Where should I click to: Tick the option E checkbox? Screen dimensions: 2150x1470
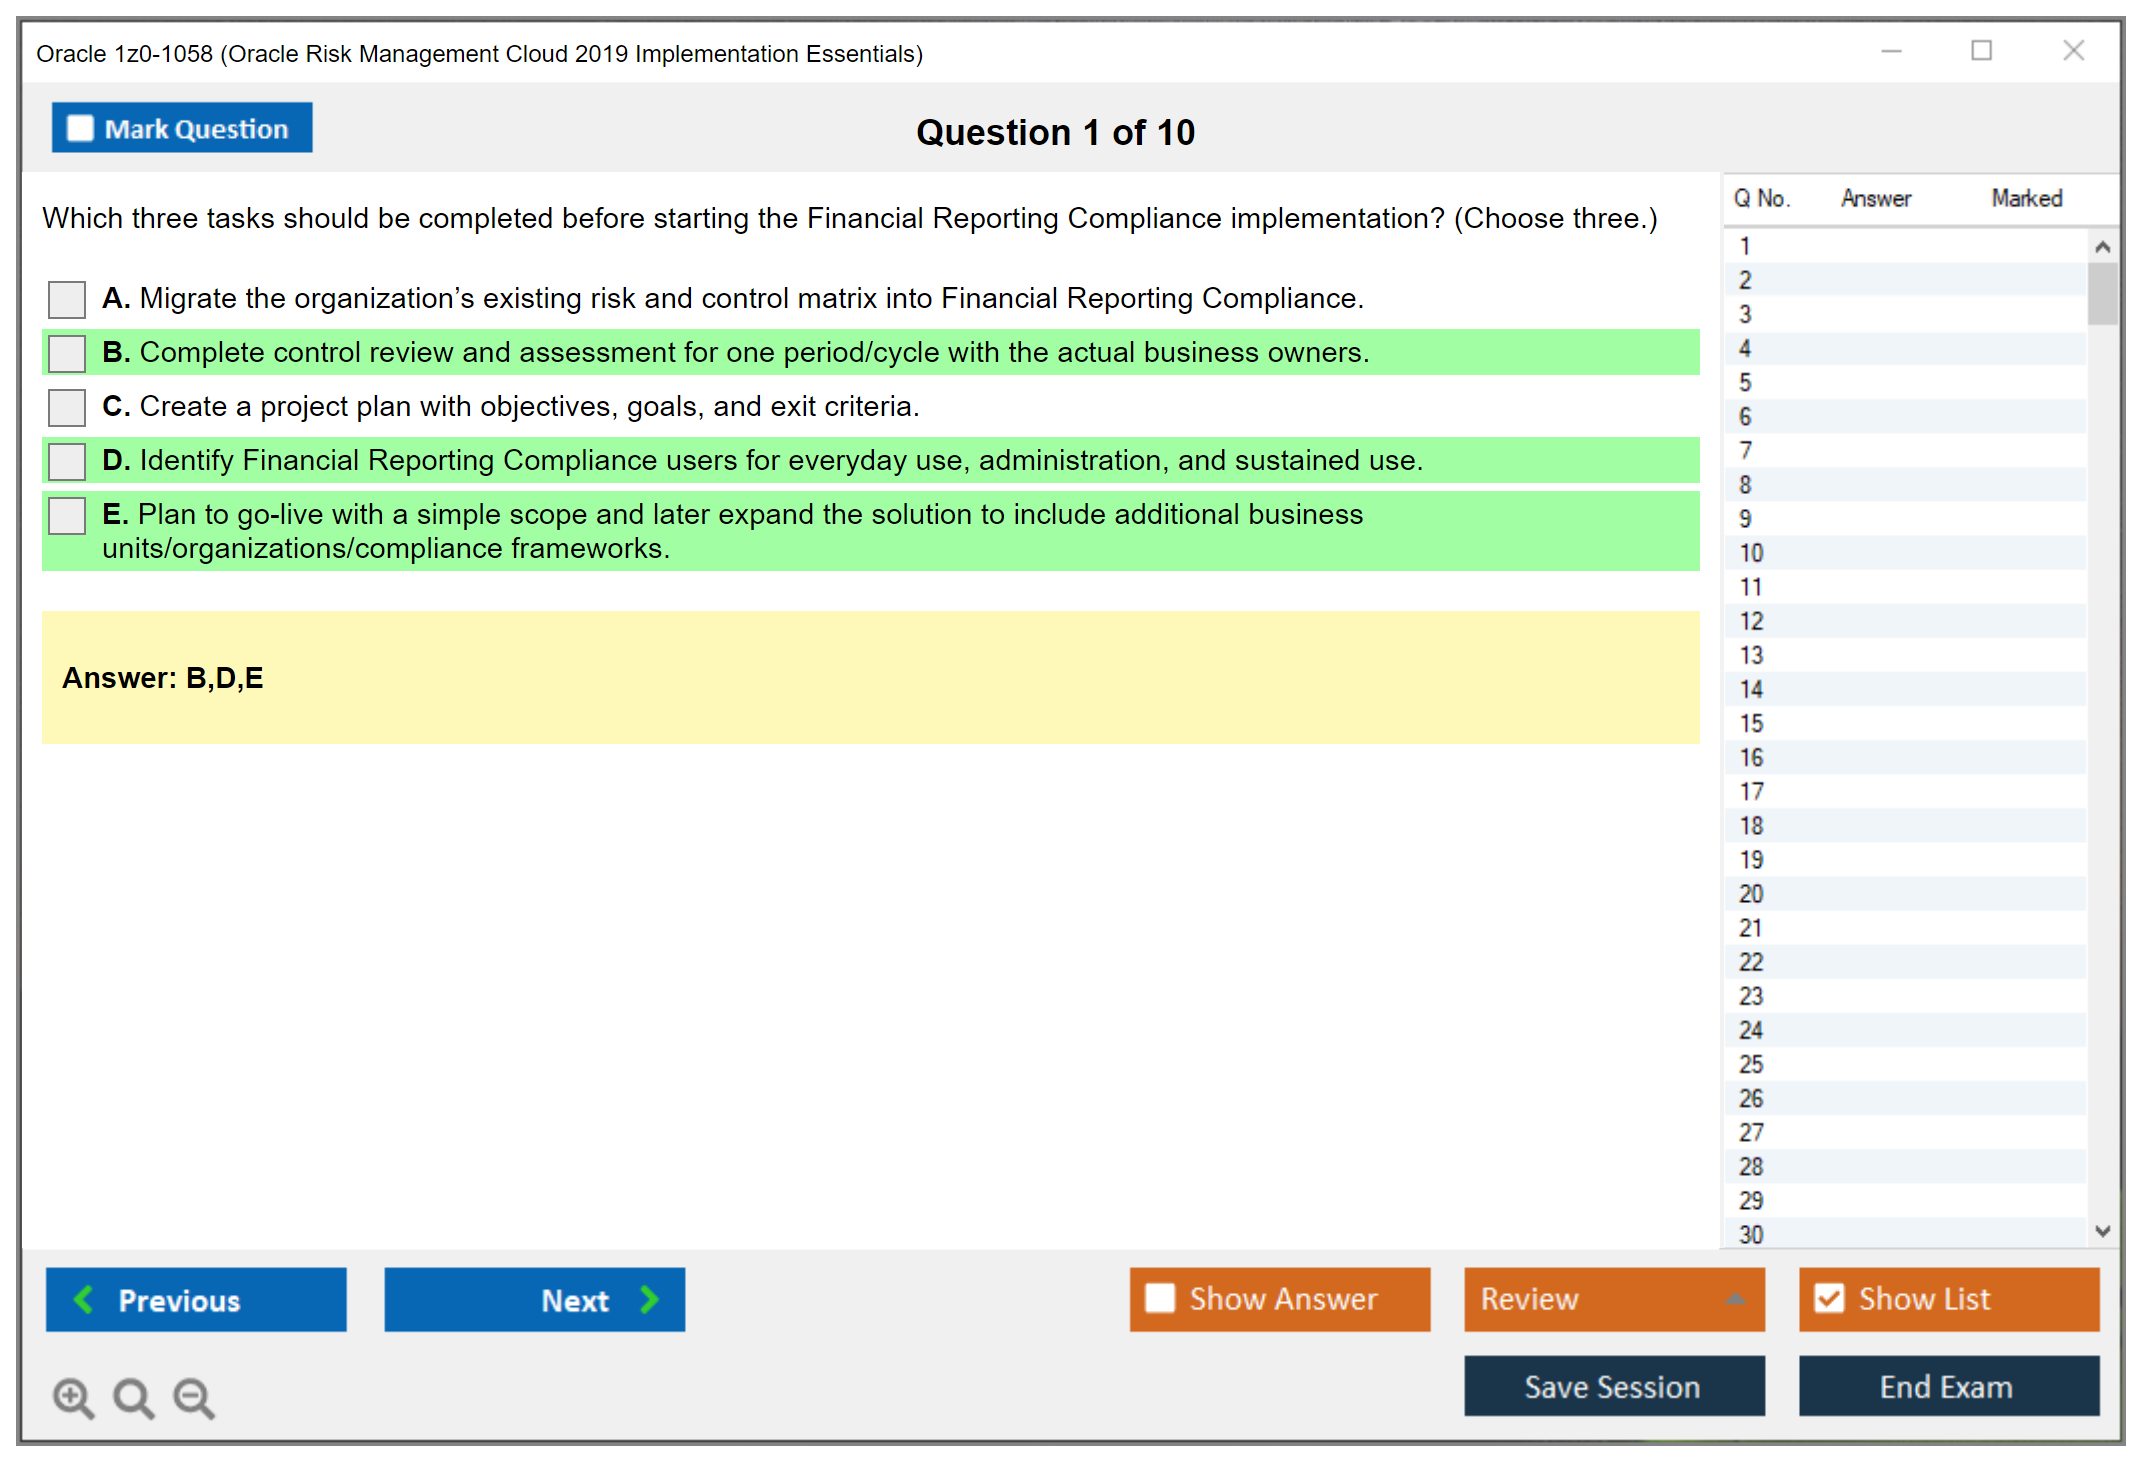tap(67, 515)
